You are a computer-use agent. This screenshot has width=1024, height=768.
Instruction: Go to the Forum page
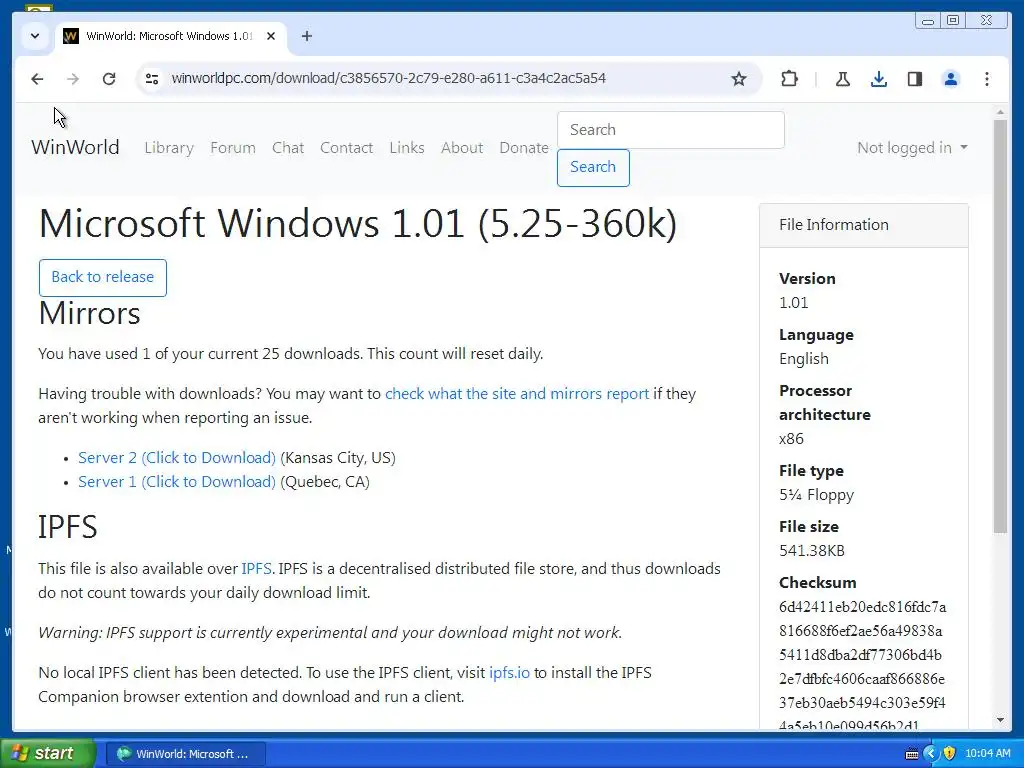pos(232,148)
